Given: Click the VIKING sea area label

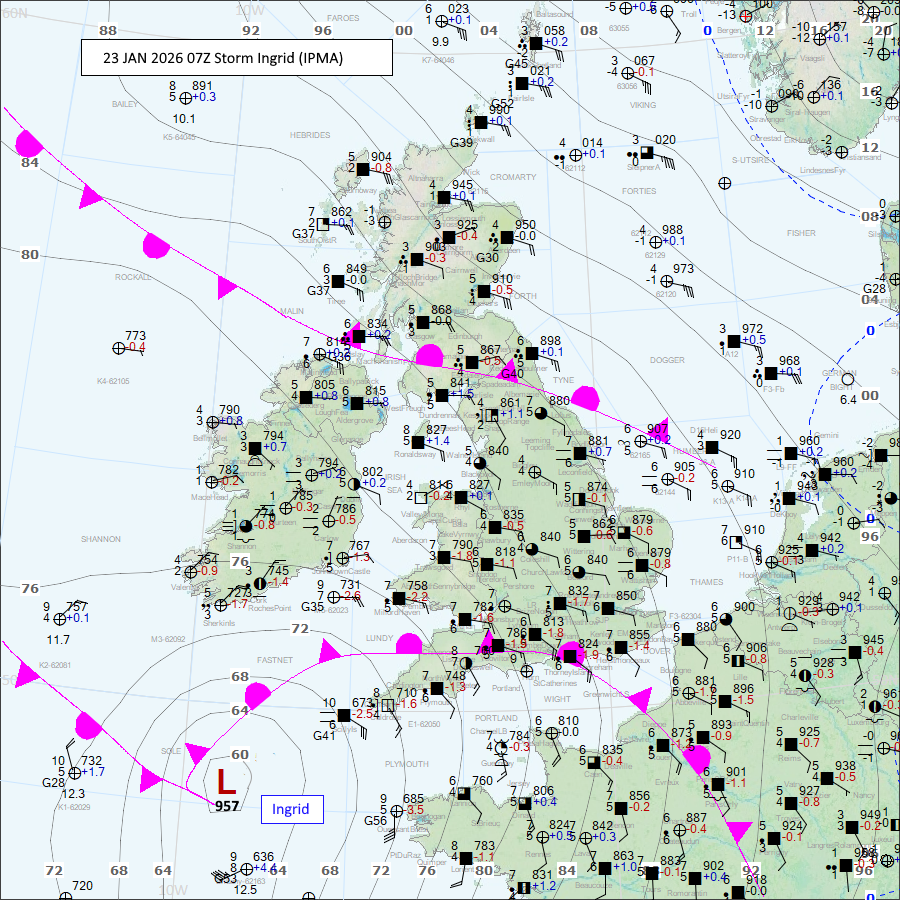Looking at the screenshot, I should (643, 105).
